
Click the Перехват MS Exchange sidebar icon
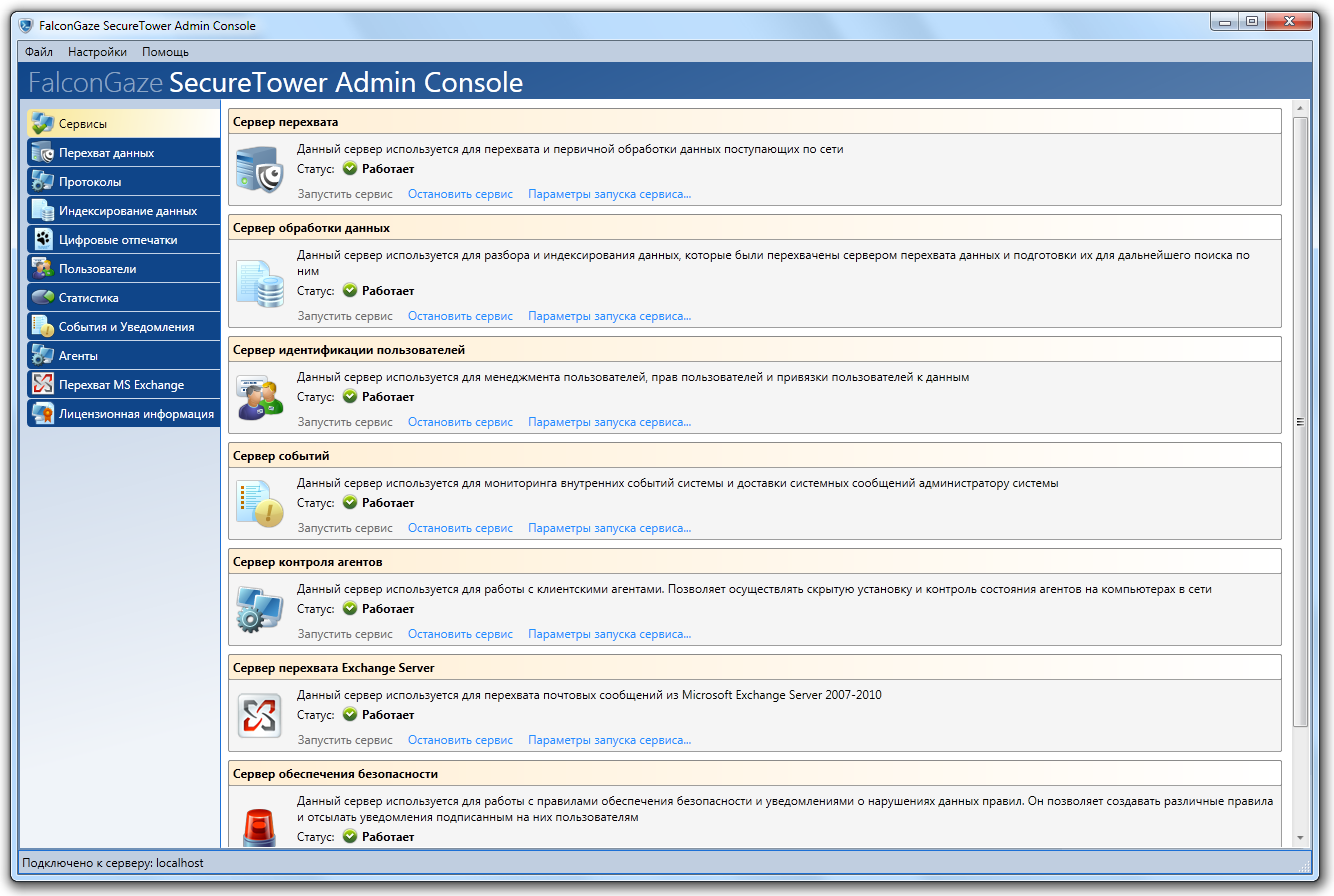pyautogui.click(x=42, y=385)
